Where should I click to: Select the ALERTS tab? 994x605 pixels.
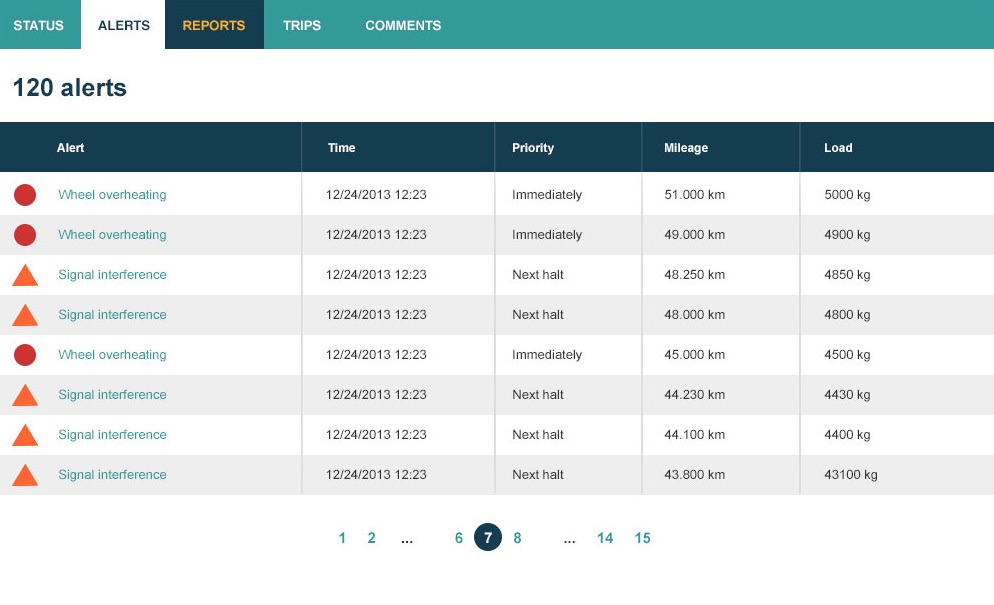[x=124, y=25]
